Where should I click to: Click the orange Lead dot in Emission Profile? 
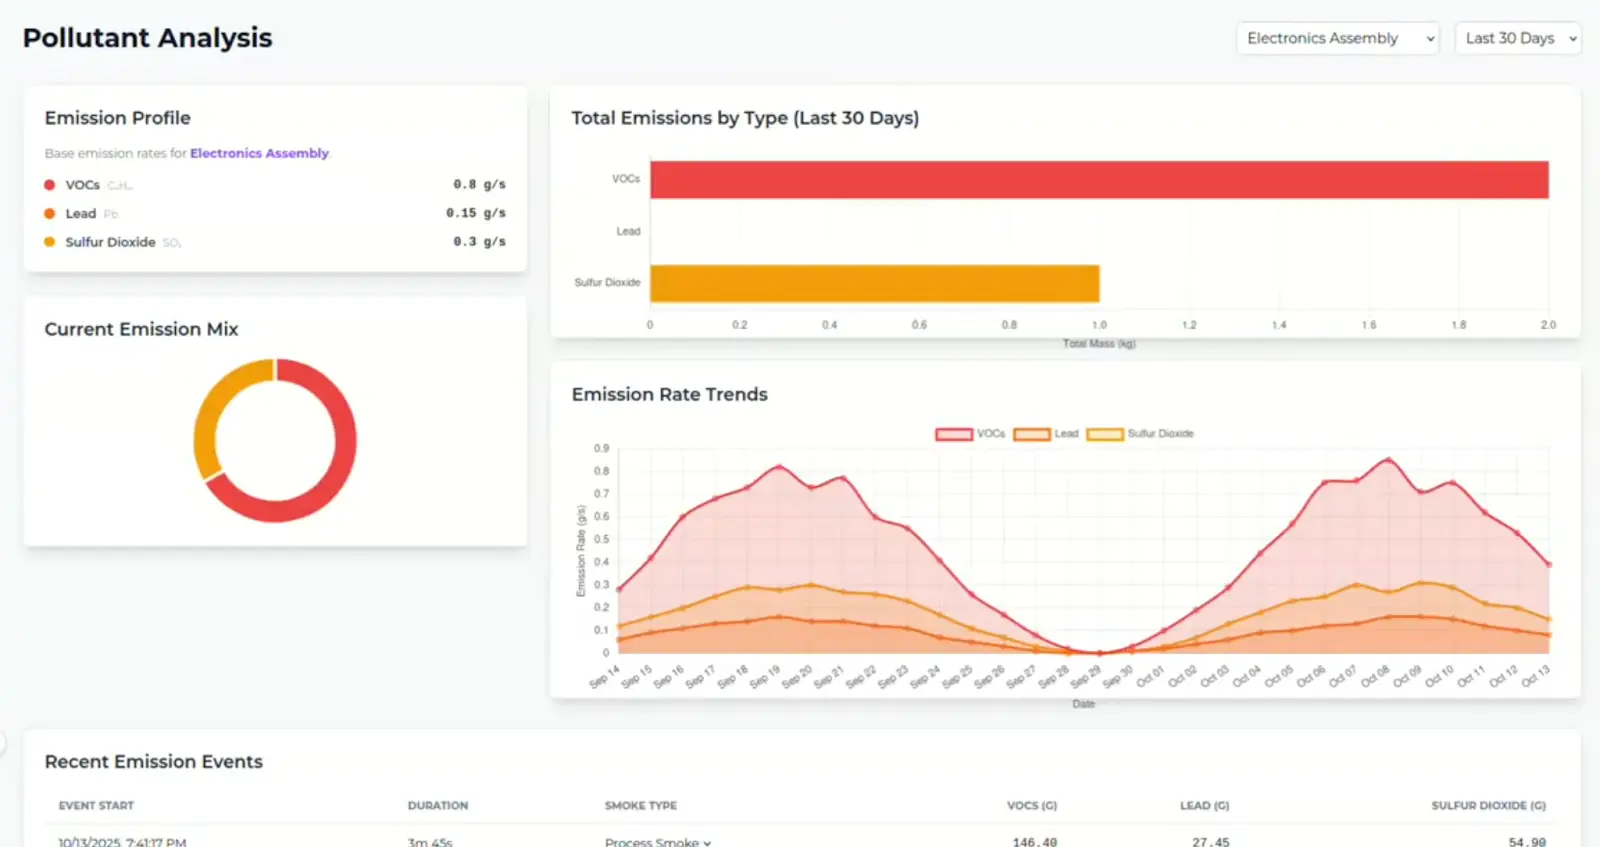49,213
